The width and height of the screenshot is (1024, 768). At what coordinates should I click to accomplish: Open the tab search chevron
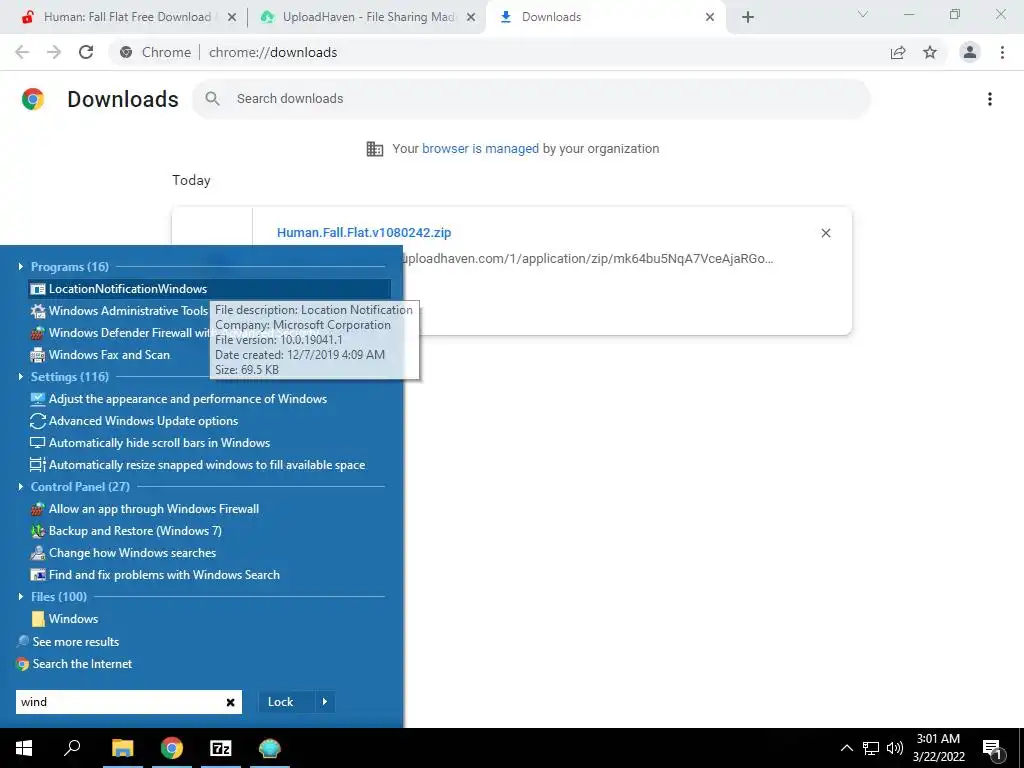point(863,14)
